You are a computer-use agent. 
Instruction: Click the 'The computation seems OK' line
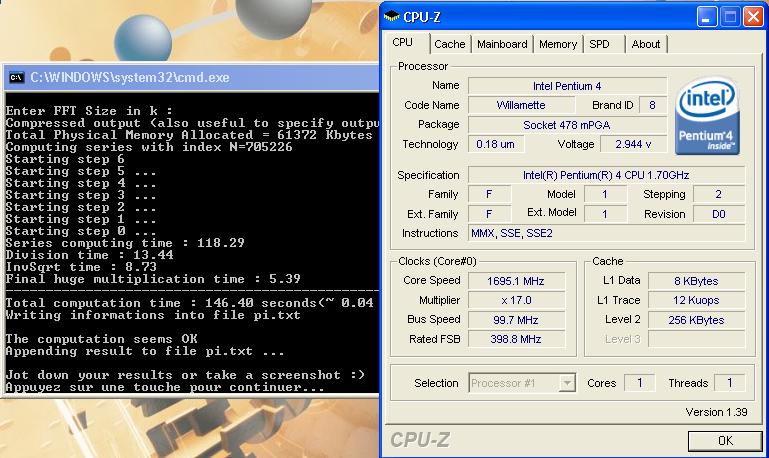102,339
